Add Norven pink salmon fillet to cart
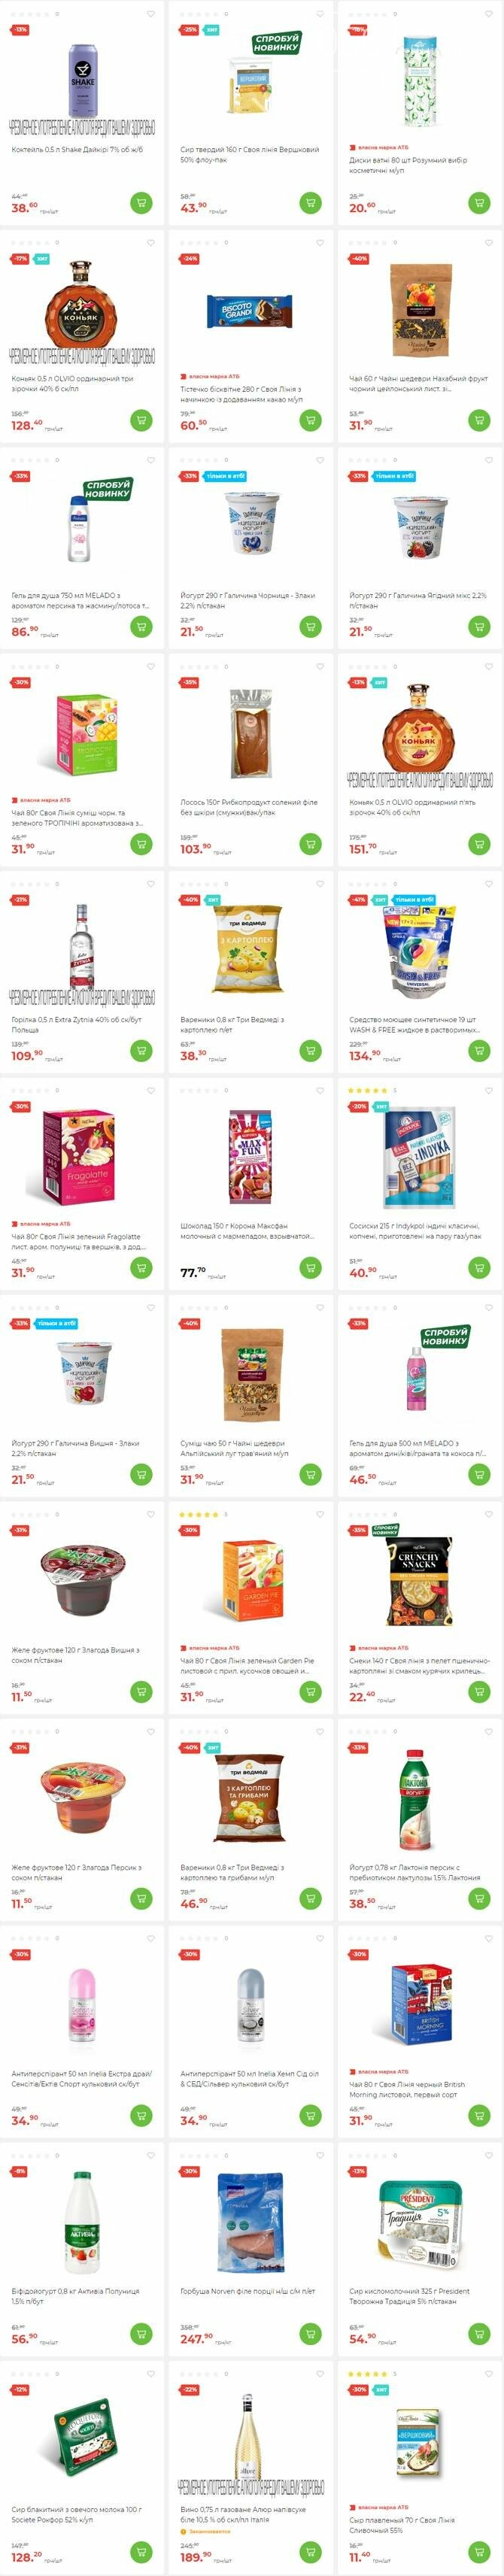The width and height of the screenshot is (504, 2576). (310, 2333)
